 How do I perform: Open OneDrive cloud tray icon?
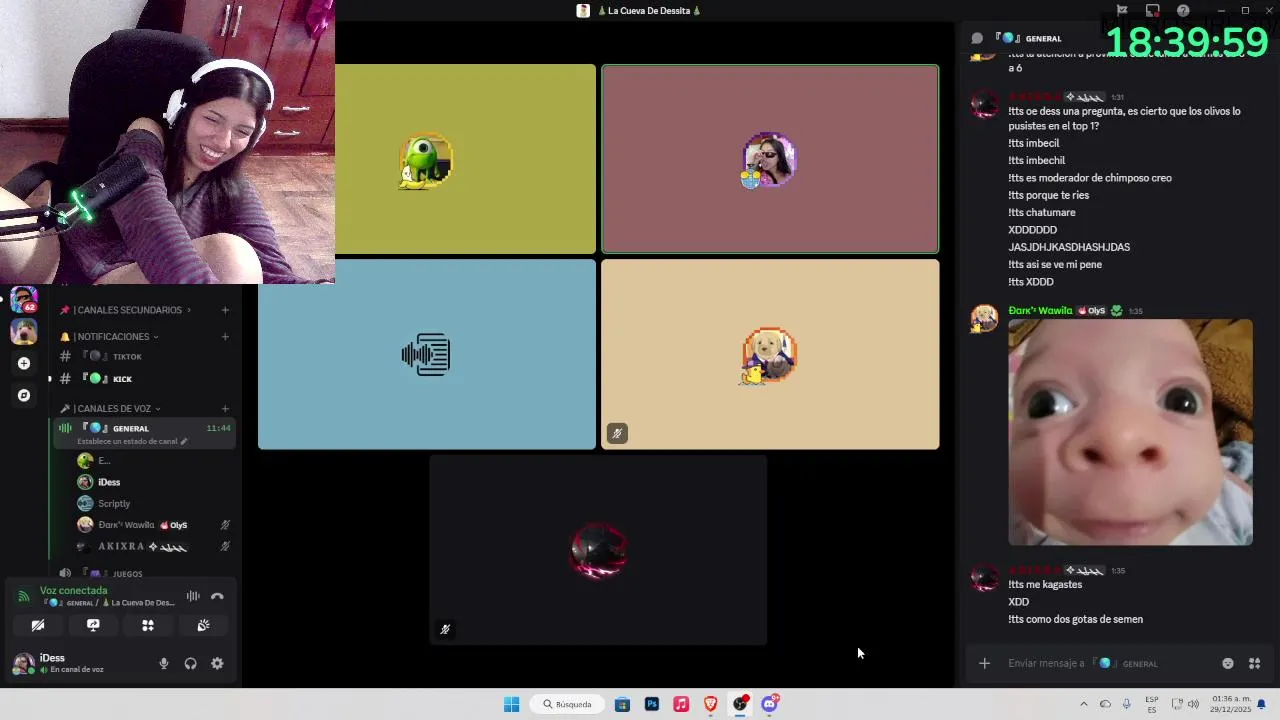click(1105, 704)
